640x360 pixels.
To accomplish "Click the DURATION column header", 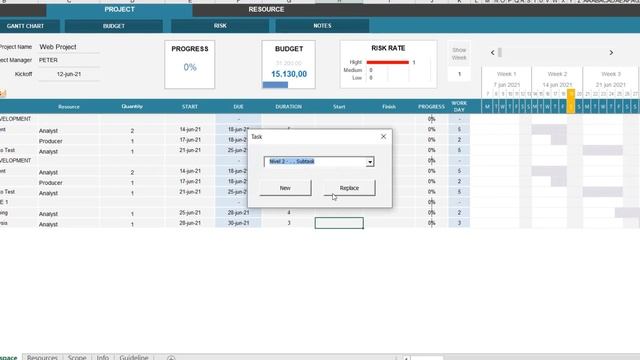I will coord(289,107).
